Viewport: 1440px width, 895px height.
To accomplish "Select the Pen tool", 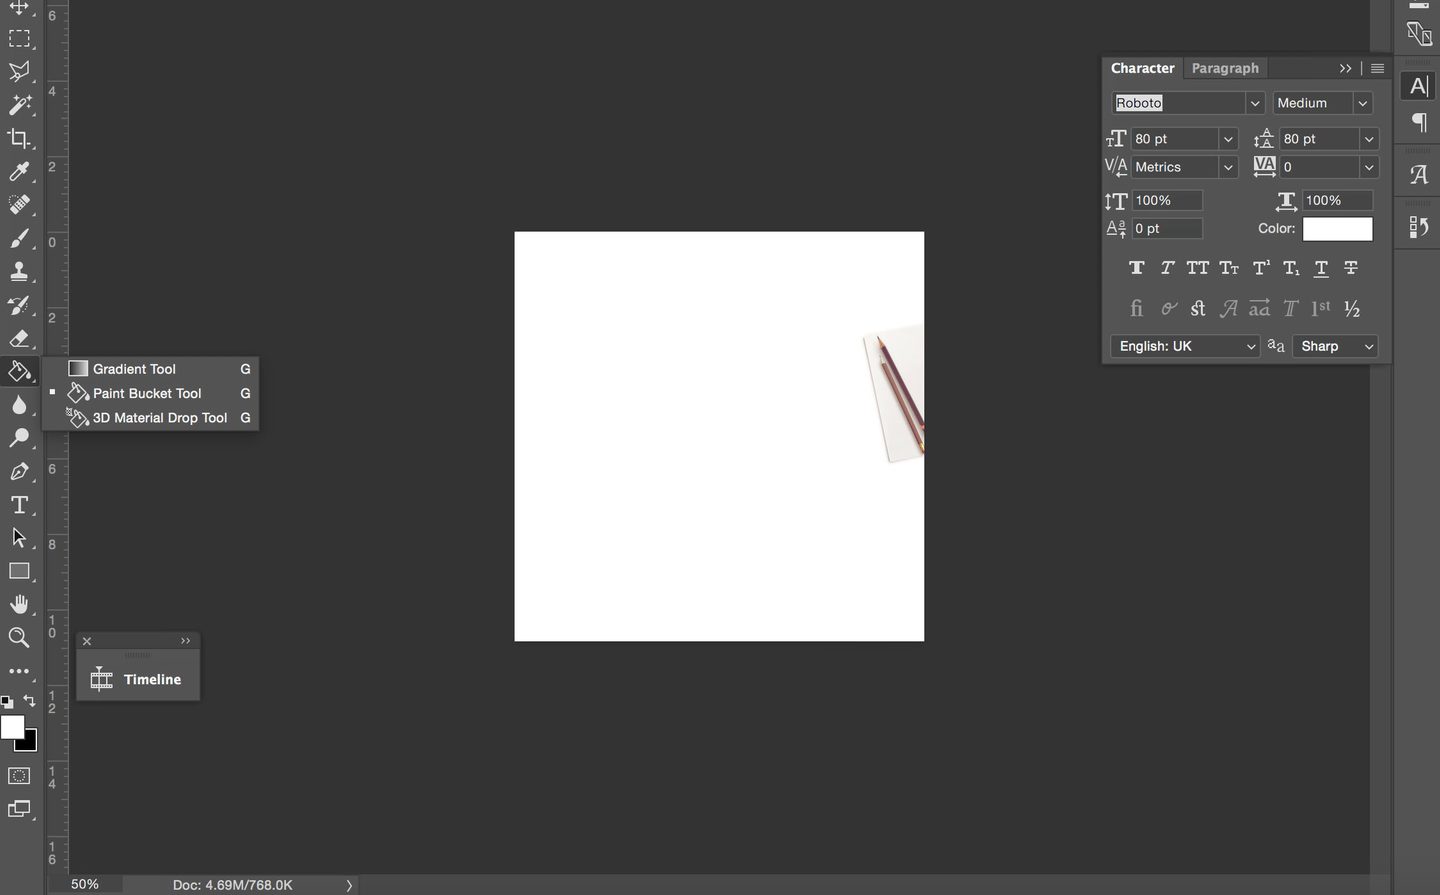I will click(x=19, y=471).
